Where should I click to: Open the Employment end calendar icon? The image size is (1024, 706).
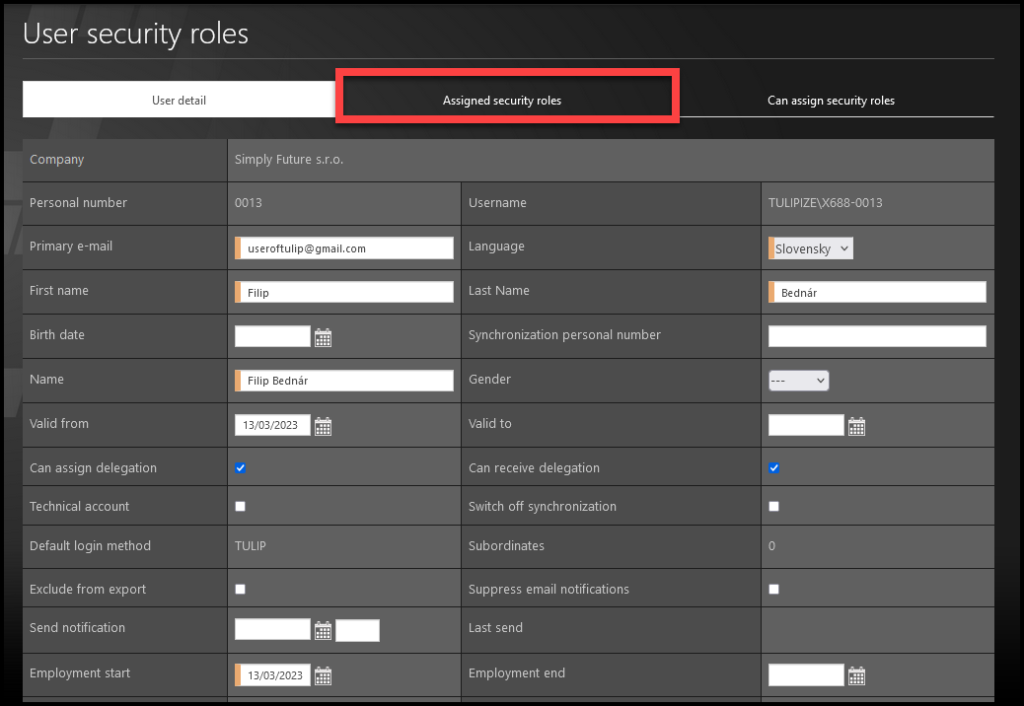point(857,676)
